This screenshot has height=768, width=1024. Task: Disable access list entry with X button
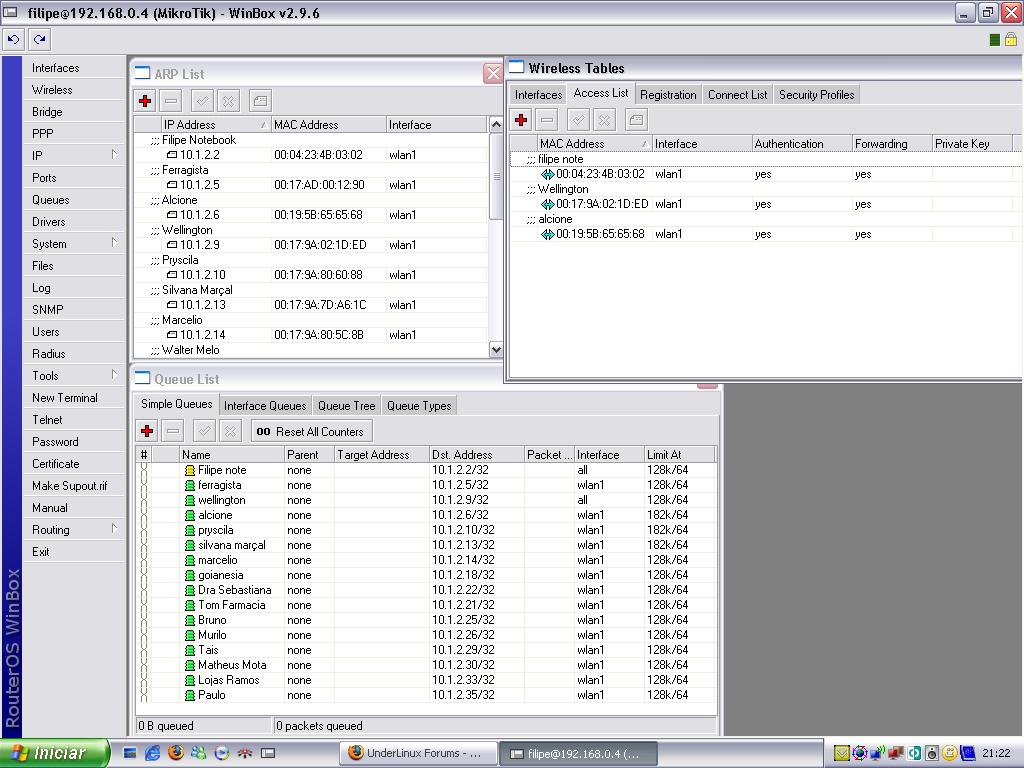click(x=605, y=120)
